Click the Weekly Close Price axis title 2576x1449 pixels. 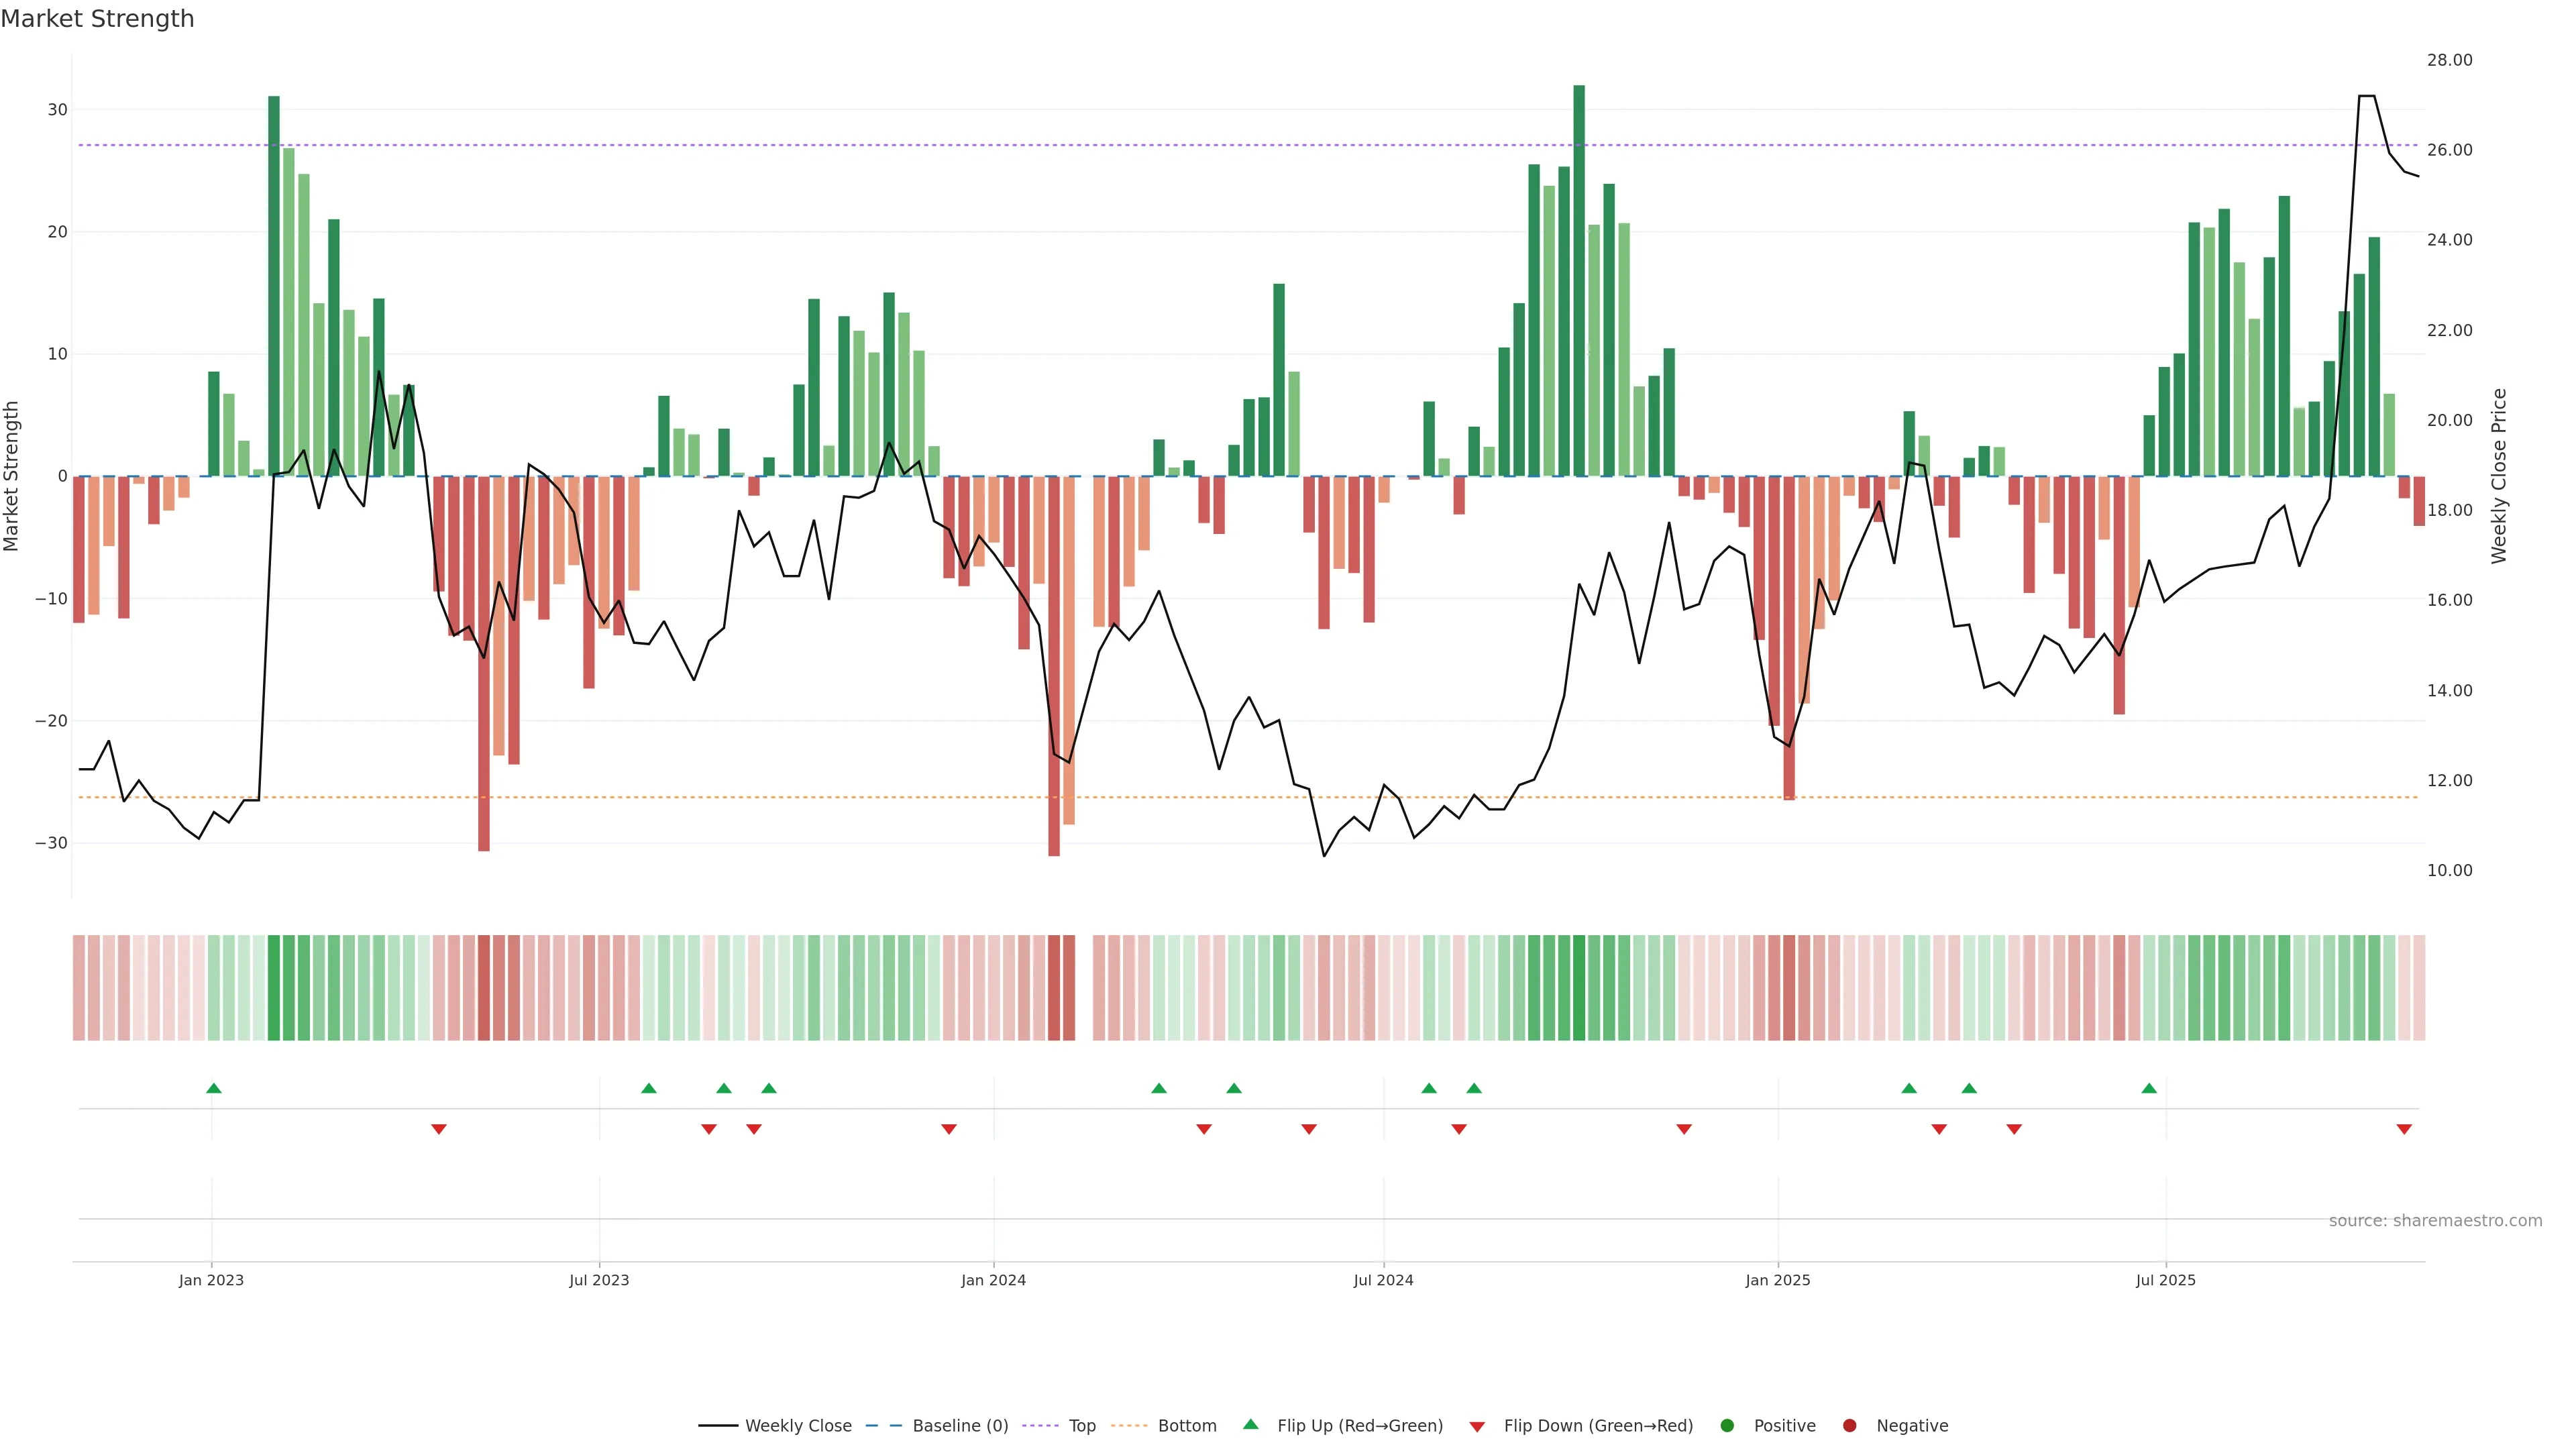pos(2499,476)
